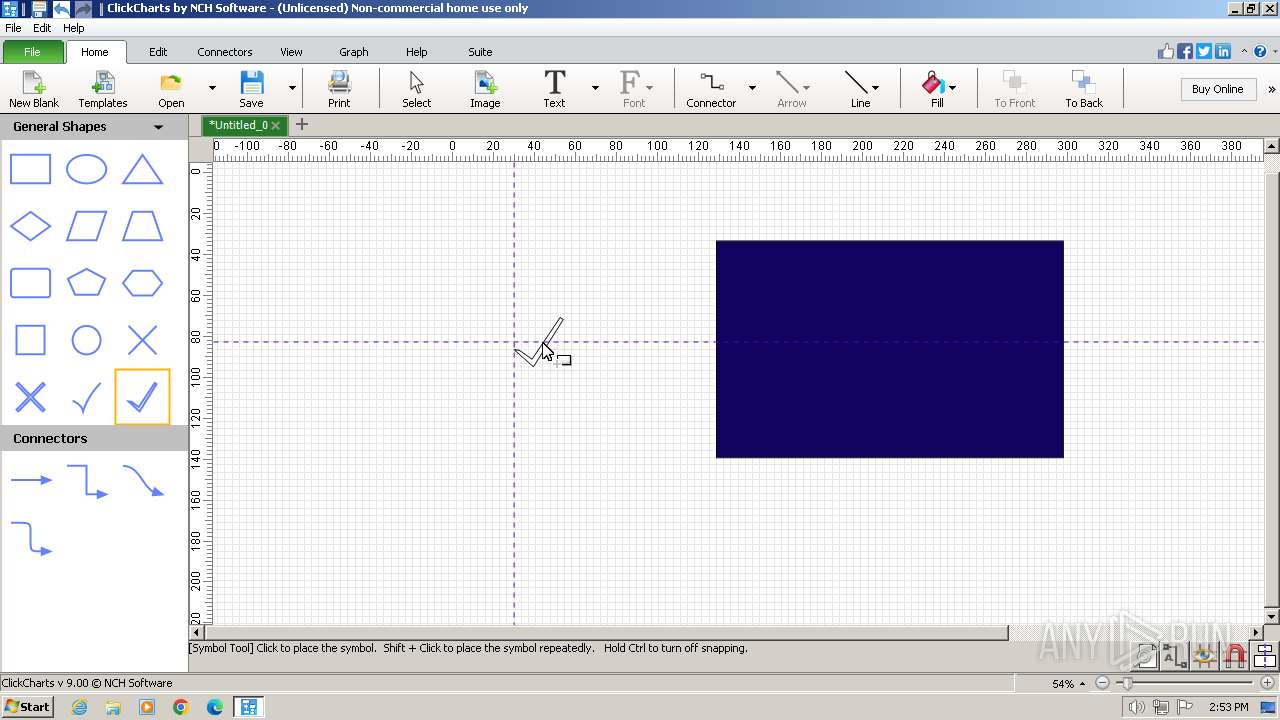
Task: Select the diamond shape
Action: pos(30,226)
